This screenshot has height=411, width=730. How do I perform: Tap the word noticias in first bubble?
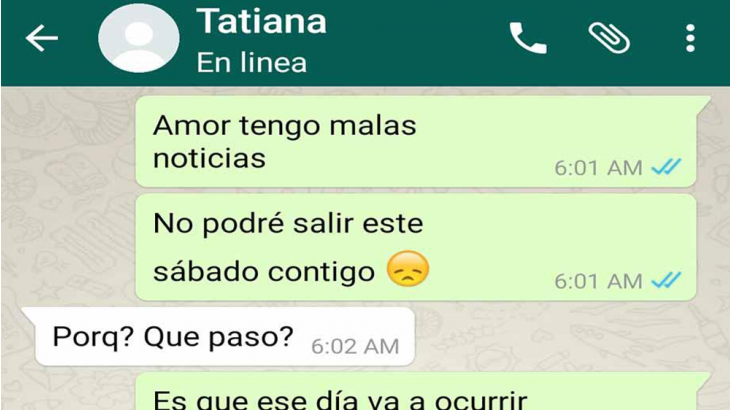pos(210,158)
